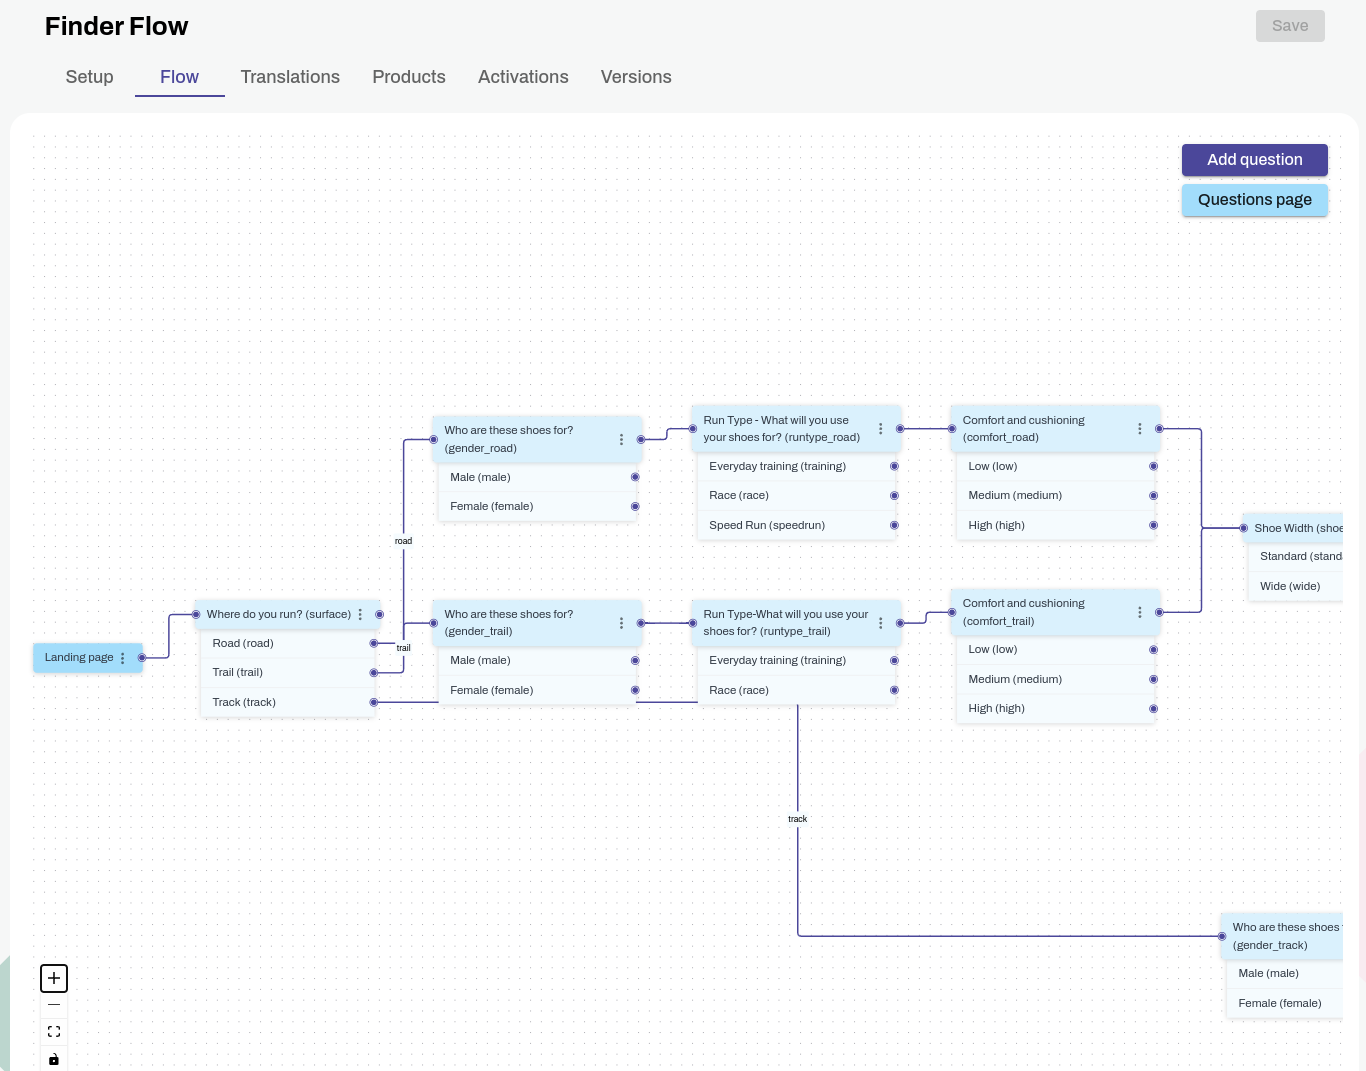The image size is (1366, 1071).
Task: Click the Track (track) answer connector dot
Action: [x=374, y=702]
